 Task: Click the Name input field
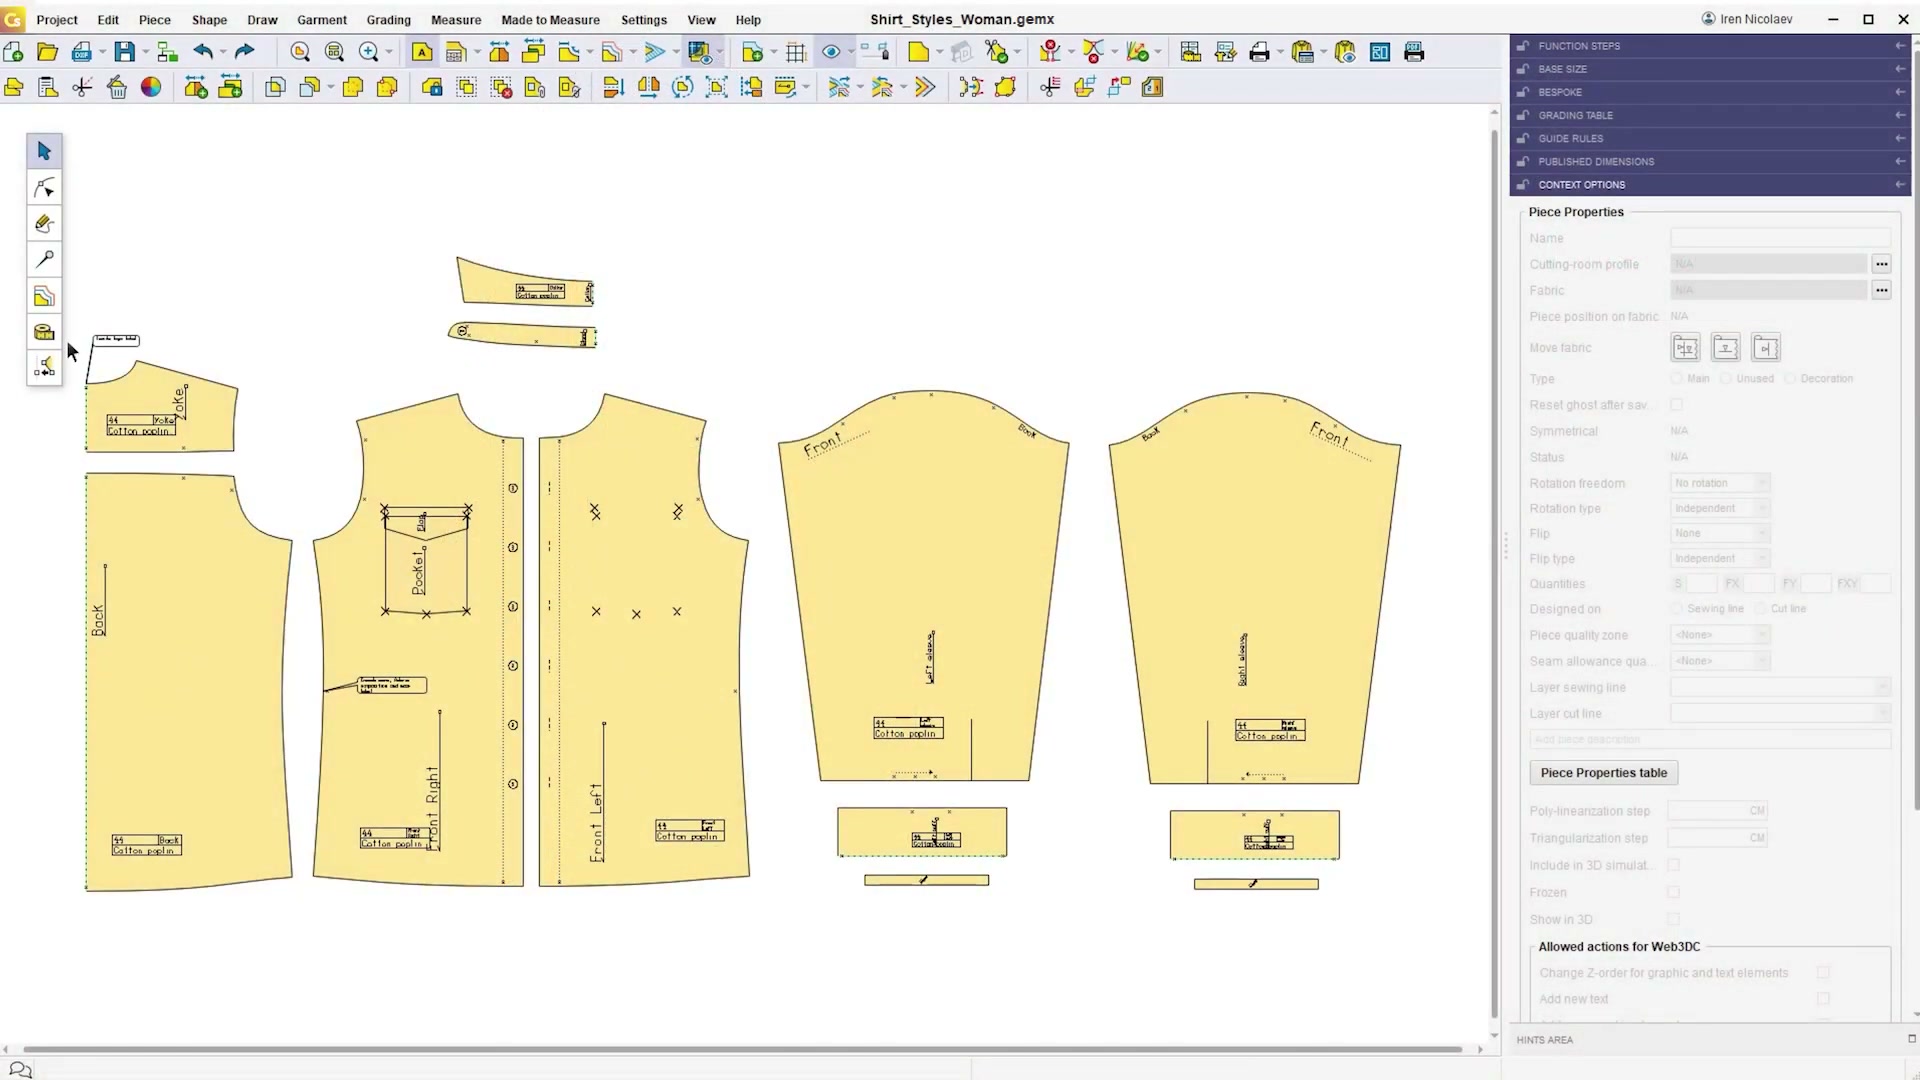tap(1780, 238)
